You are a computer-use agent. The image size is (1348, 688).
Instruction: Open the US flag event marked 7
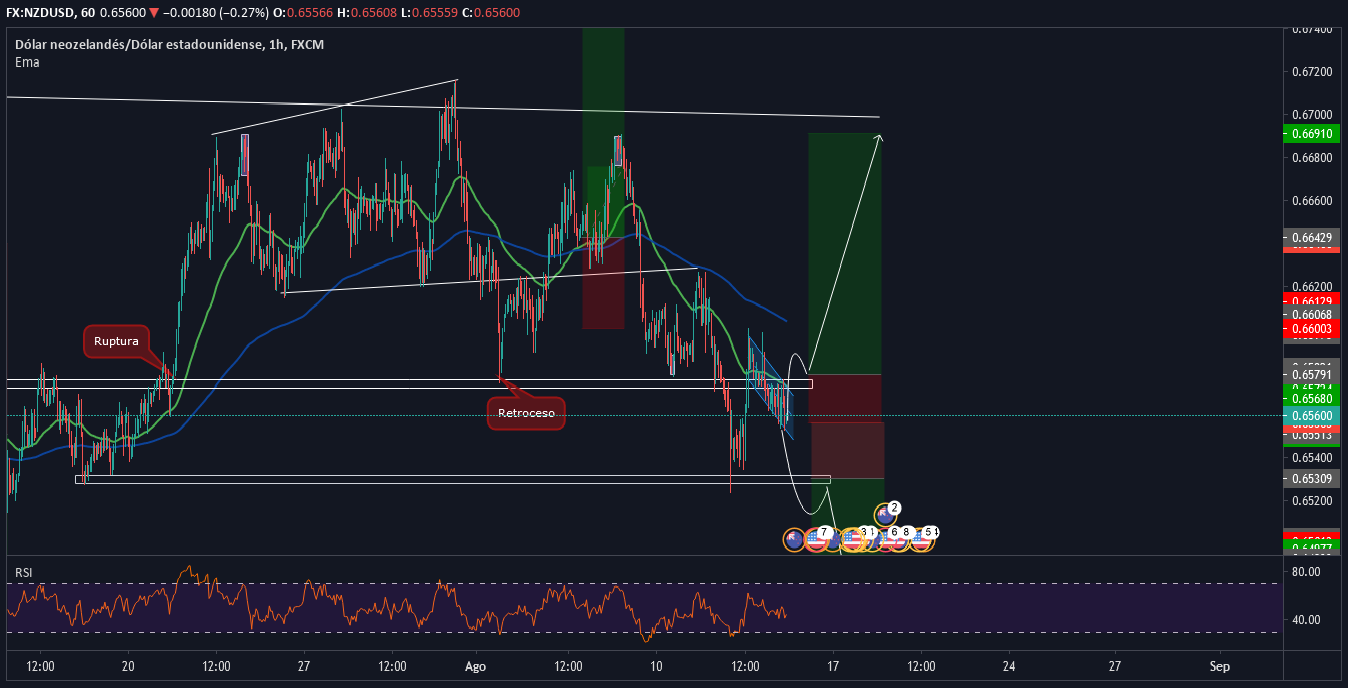coord(817,540)
